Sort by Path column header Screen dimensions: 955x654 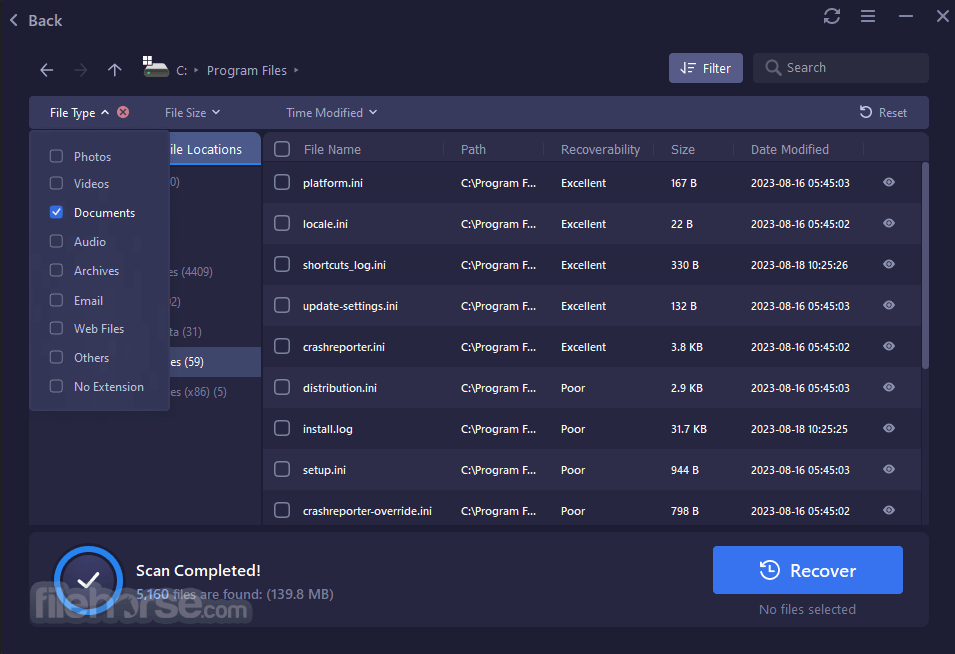(x=473, y=149)
